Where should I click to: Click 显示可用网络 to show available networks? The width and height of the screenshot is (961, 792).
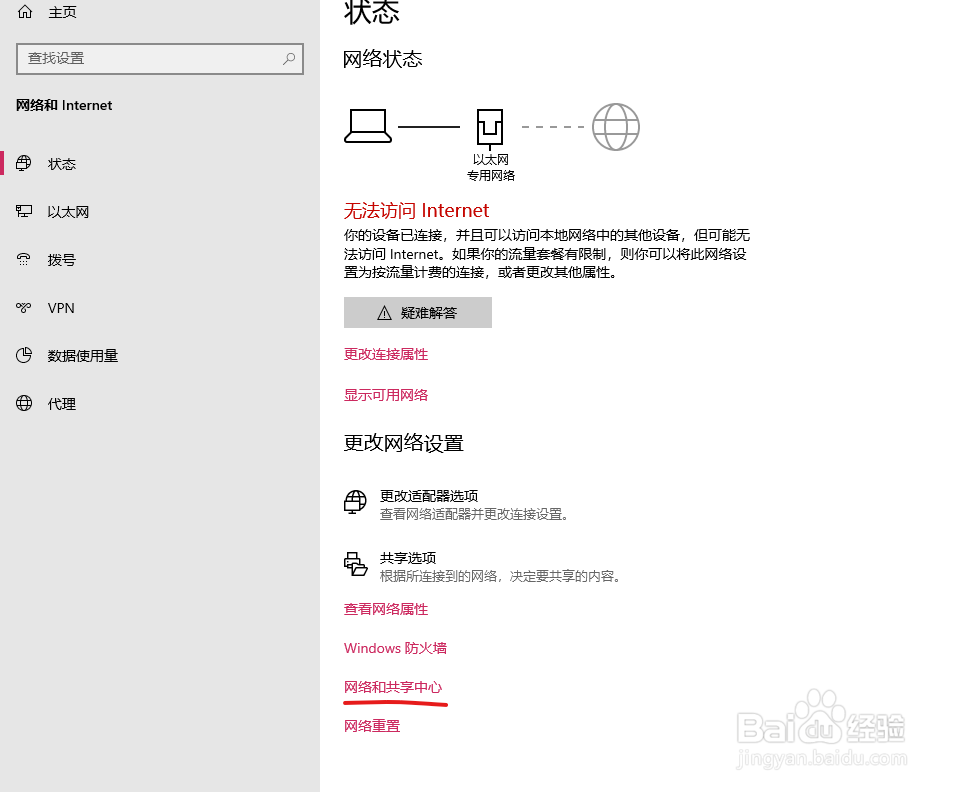(x=386, y=394)
